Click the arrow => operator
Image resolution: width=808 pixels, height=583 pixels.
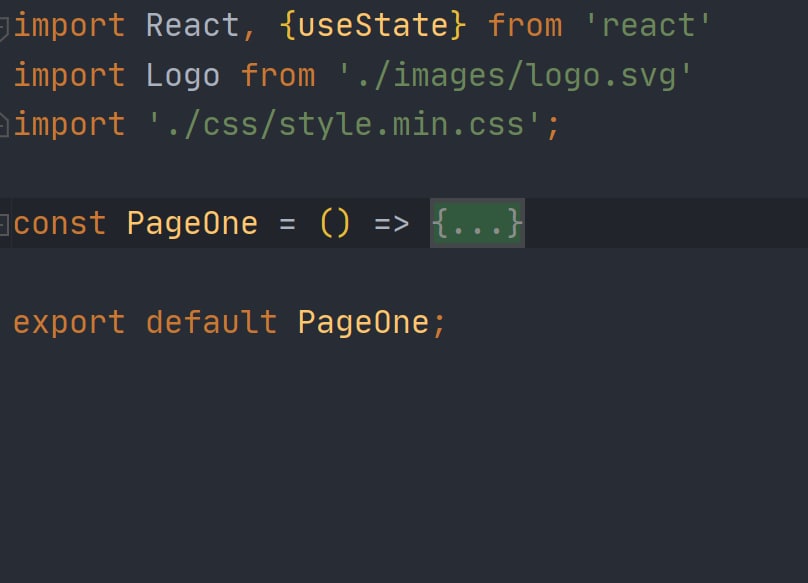pyautogui.click(x=392, y=224)
